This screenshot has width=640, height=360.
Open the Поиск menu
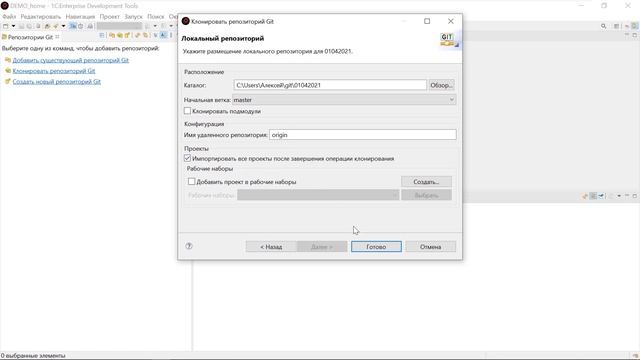(156, 17)
